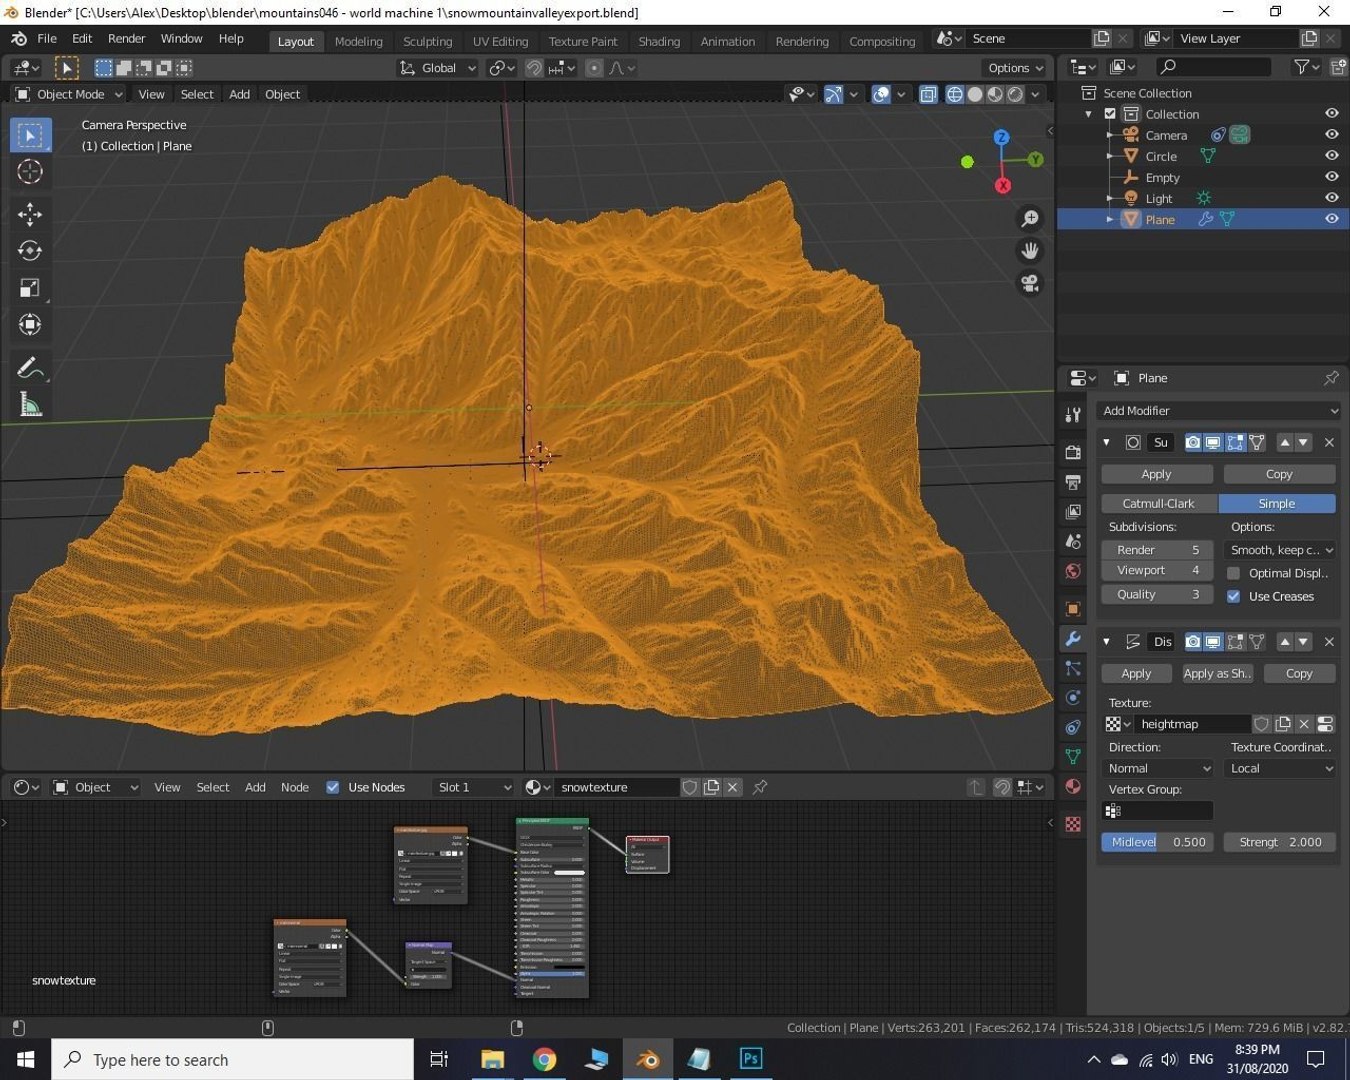Open the shader editor Node menu
The height and width of the screenshot is (1080, 1350).
click(295, 787)
